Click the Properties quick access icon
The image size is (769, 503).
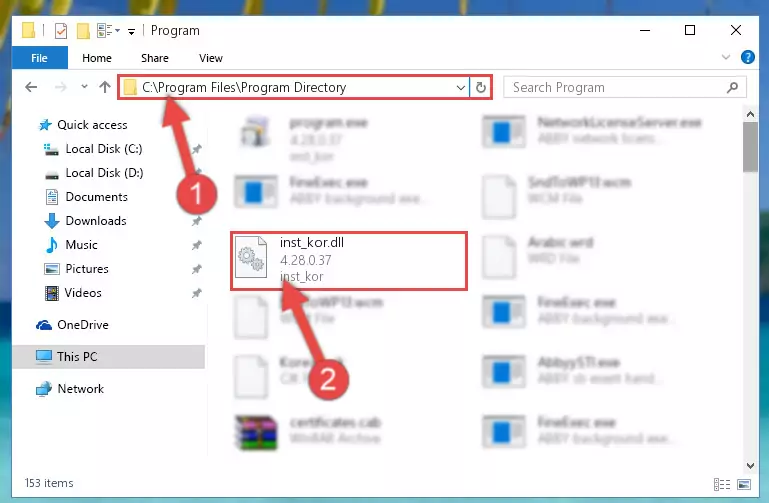click(x=60, y=30)
